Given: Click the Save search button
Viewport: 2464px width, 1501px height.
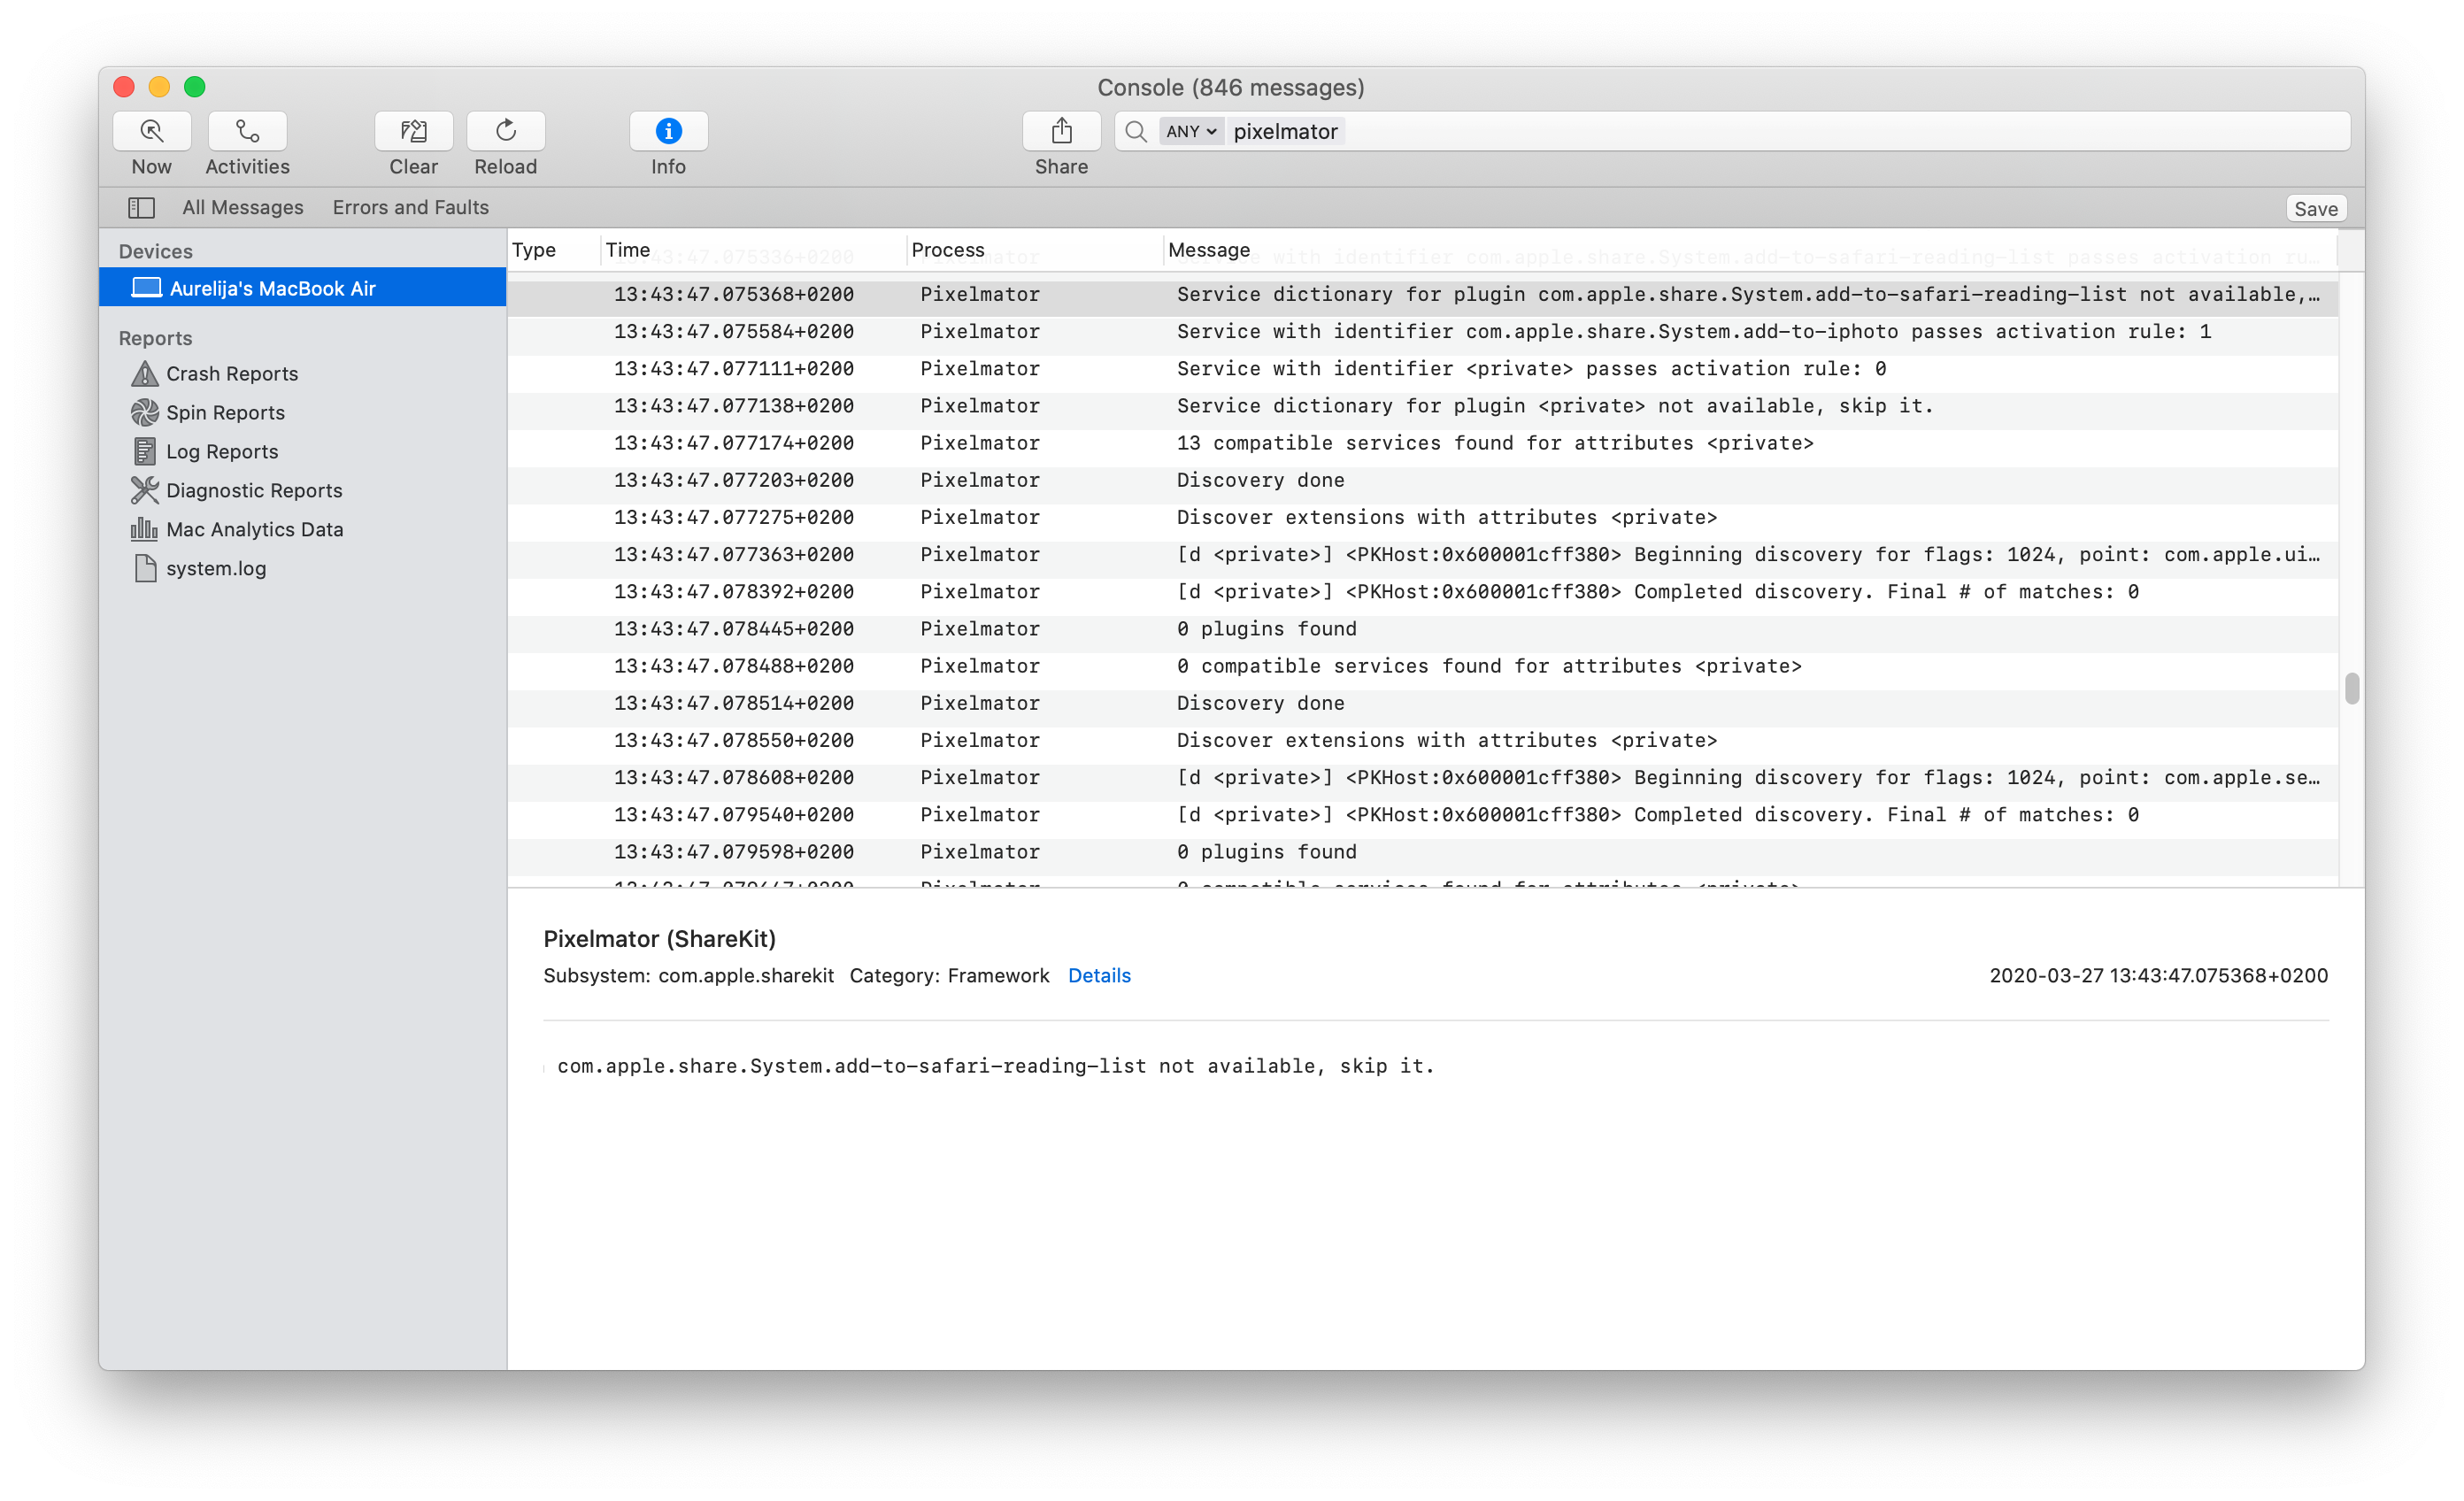Looking at the screenshot, I should click(x=2315, y=209).
